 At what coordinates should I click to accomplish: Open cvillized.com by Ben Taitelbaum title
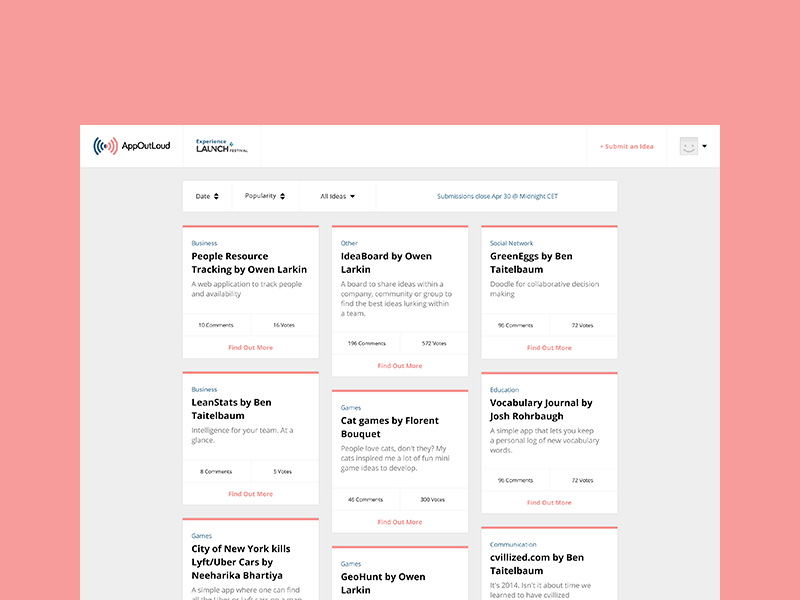click(x=537, y=564)
